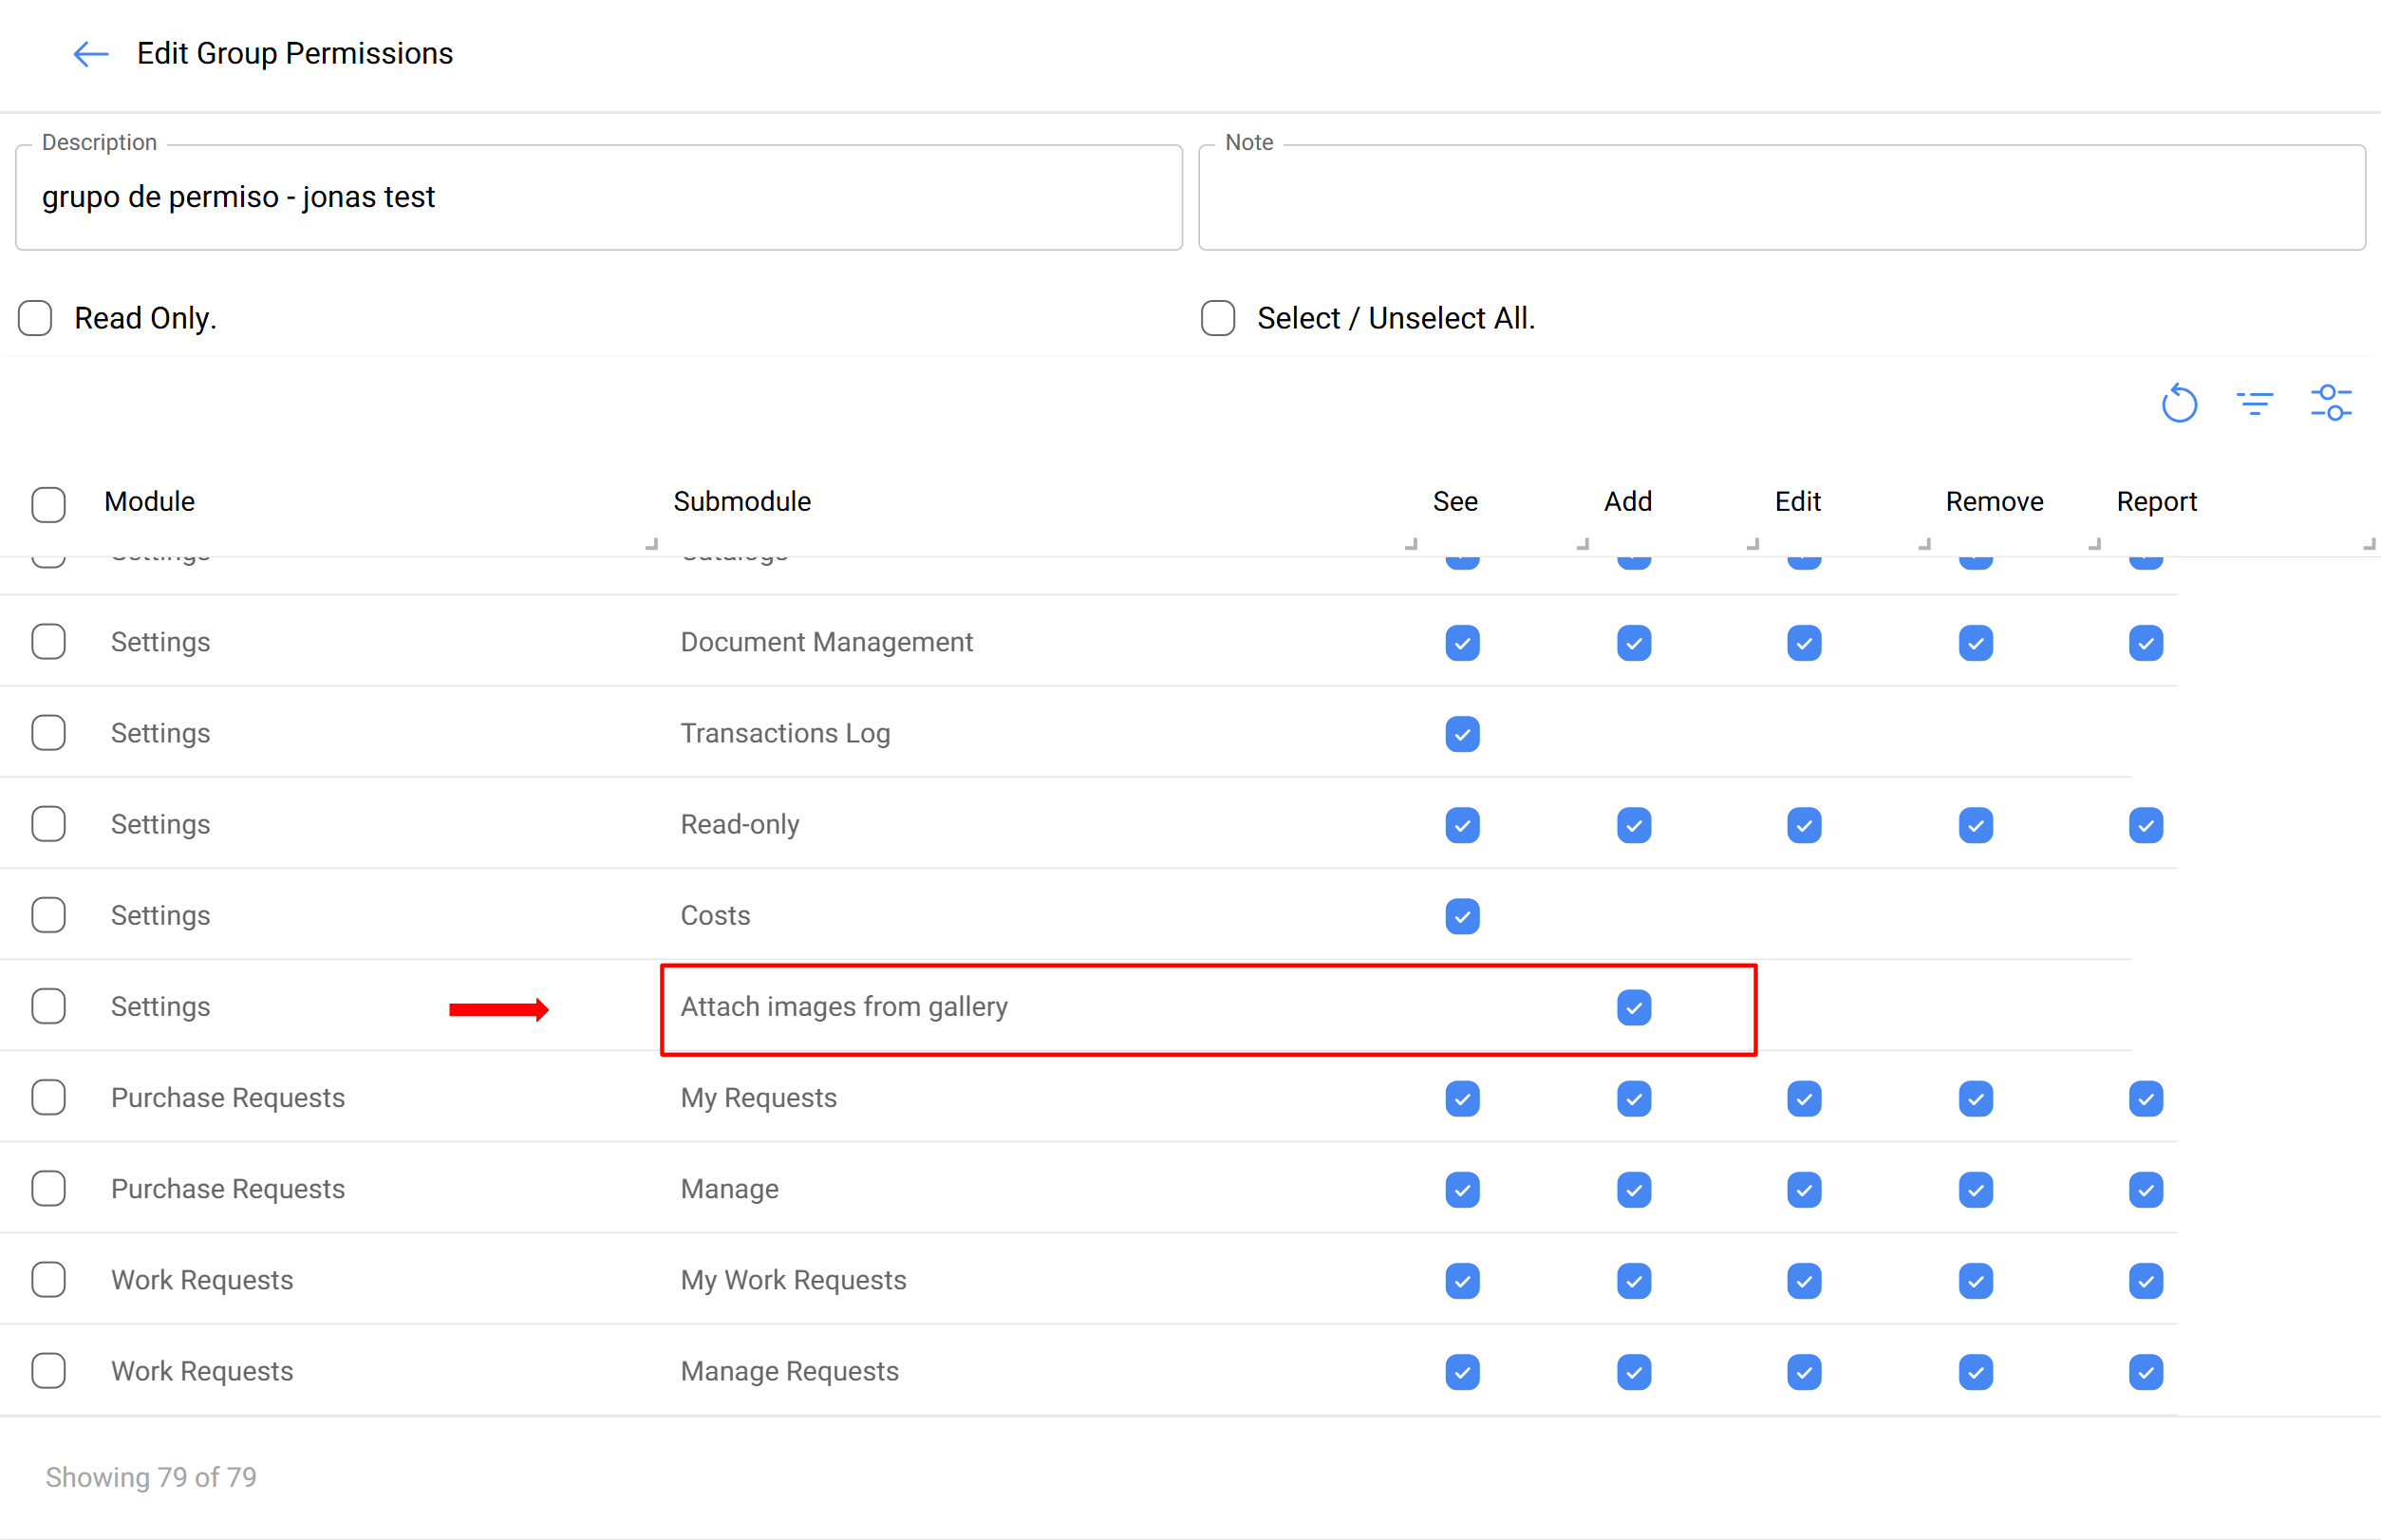Tick the header select-all rows checkbox

(x=48, y=504)
